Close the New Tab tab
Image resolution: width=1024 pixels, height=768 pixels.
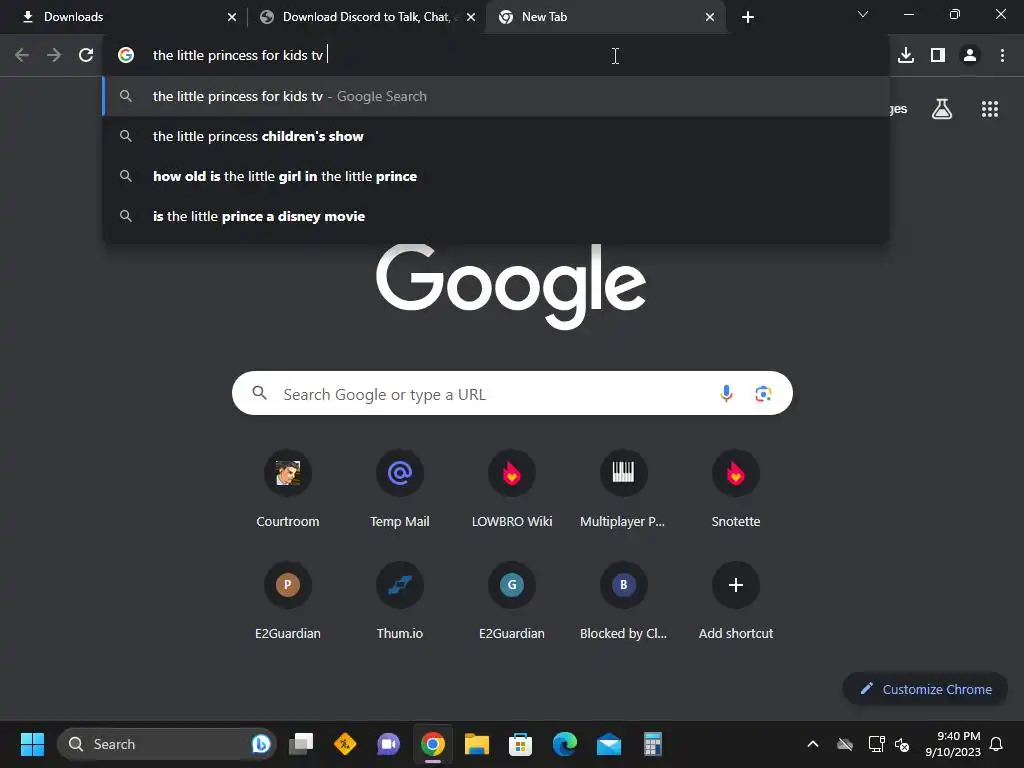click(x=710, y=17)
